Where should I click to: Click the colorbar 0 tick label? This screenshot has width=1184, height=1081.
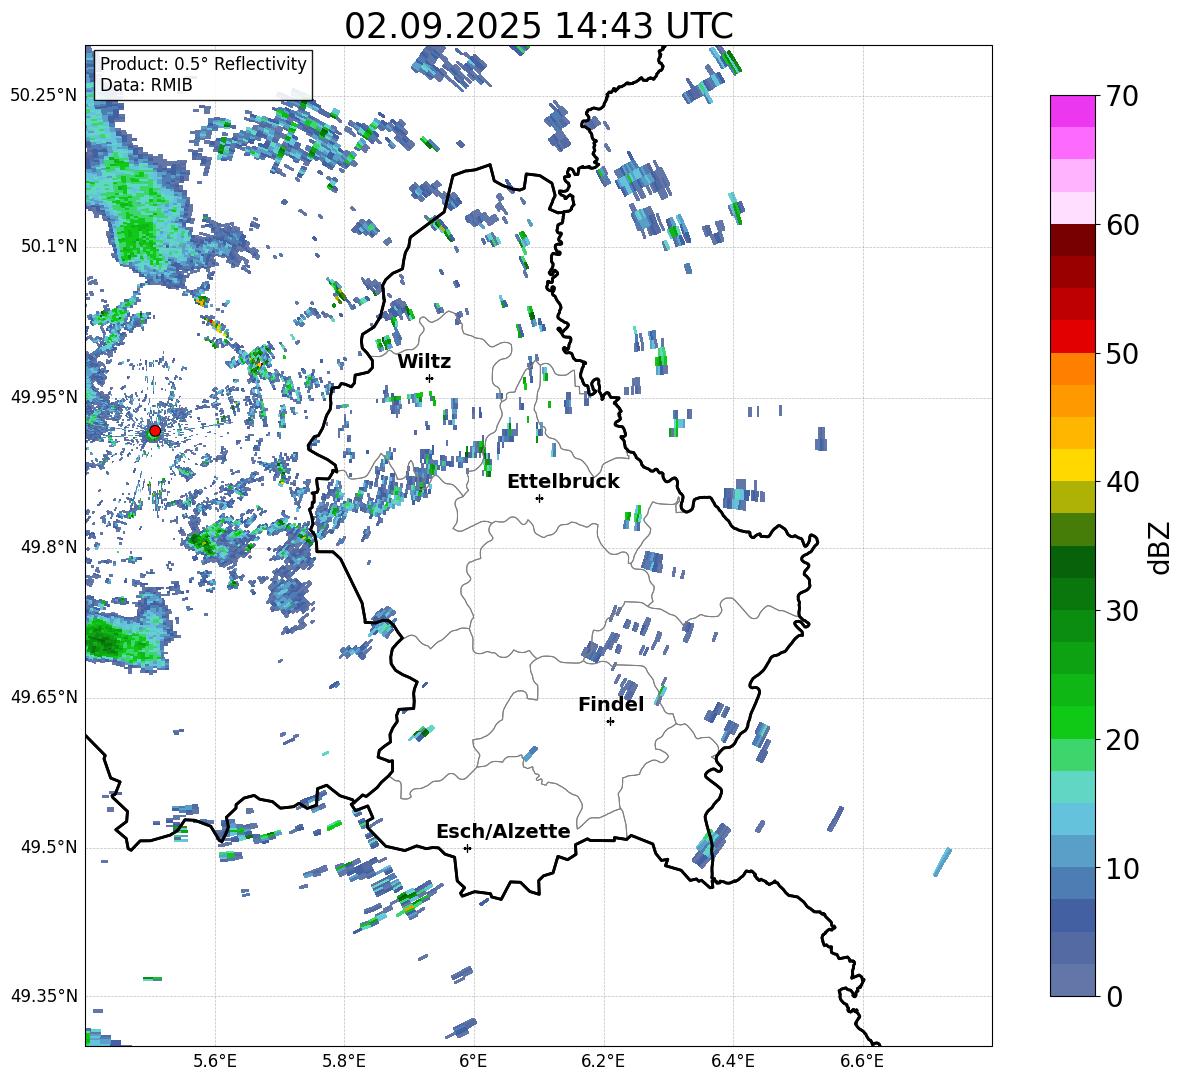point(1114,996)
